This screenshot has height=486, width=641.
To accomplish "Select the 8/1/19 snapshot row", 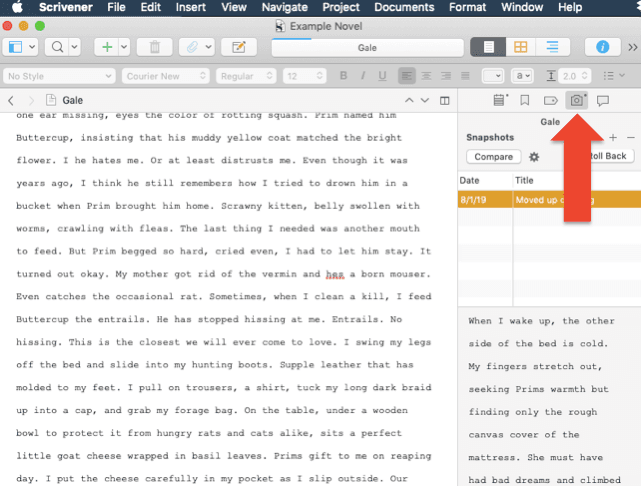I will pyautogui.click(x=549, y=199).
